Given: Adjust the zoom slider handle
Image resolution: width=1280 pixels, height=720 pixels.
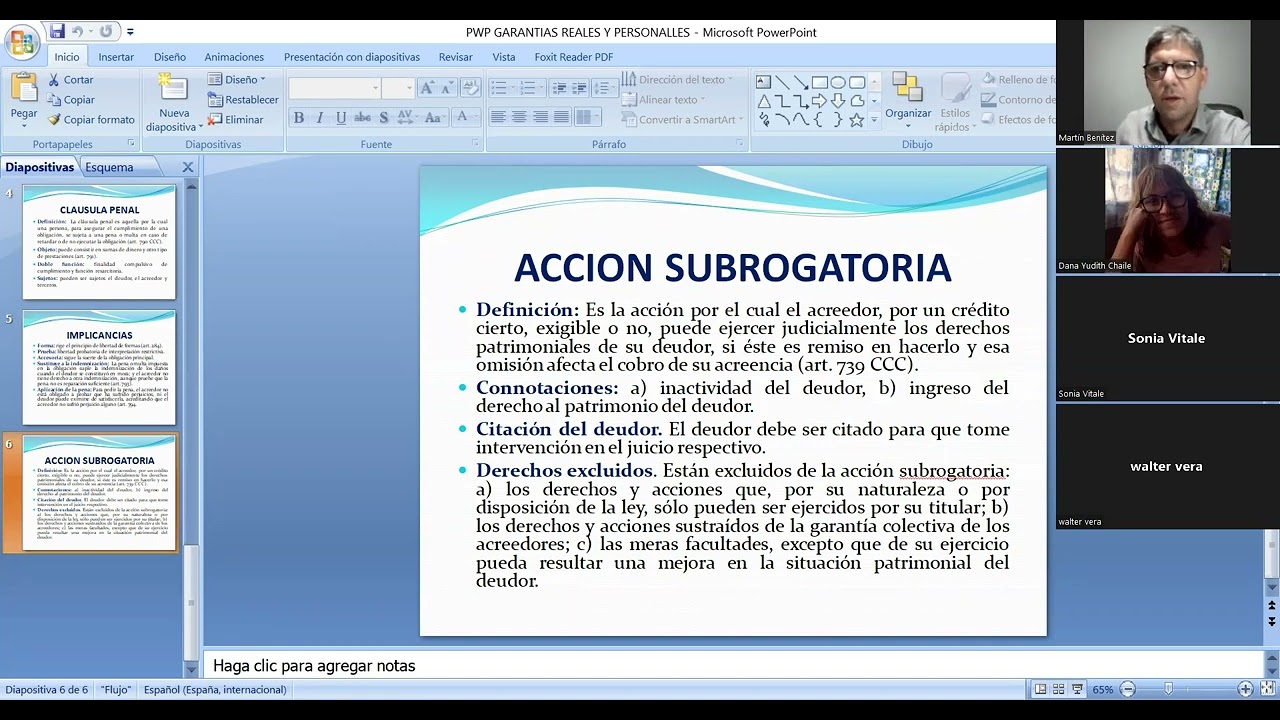Looking at the screenshot, I should pyautogui.click(x=1168, y=689).
